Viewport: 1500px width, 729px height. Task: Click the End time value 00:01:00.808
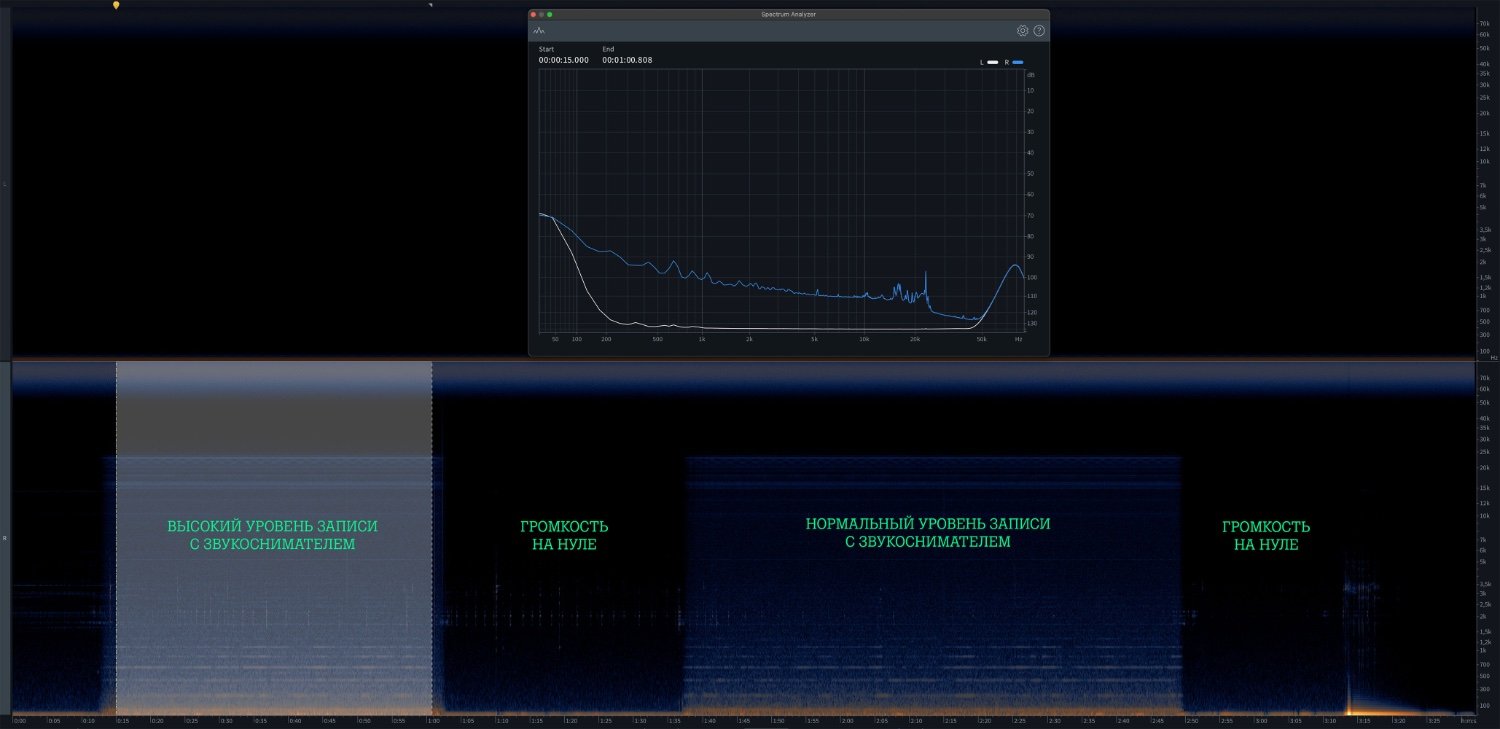tap(627, 60)
